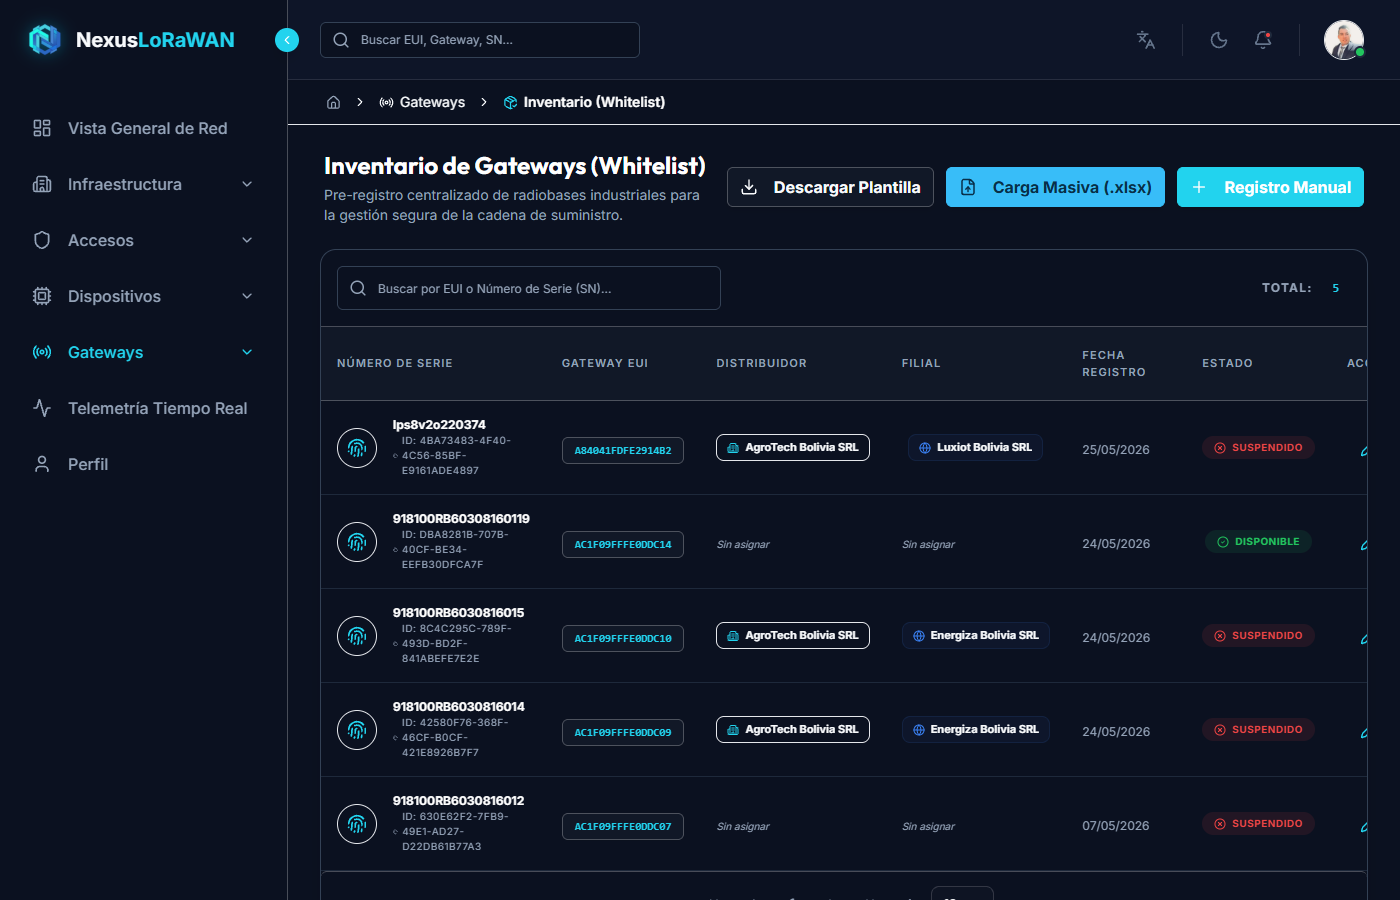Screen dimensions: 1400x900
Task: Open notifications from the bell icon
Action: pyautogui.click(x=1263, y=40)
